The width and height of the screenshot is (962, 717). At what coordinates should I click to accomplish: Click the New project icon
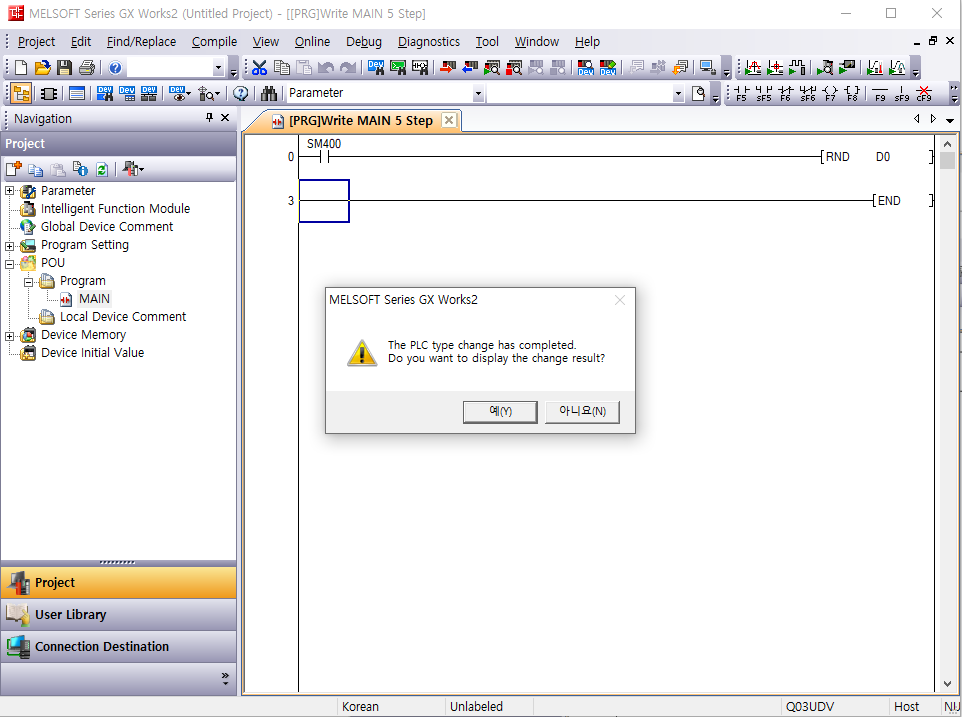(x=20, y=67)
